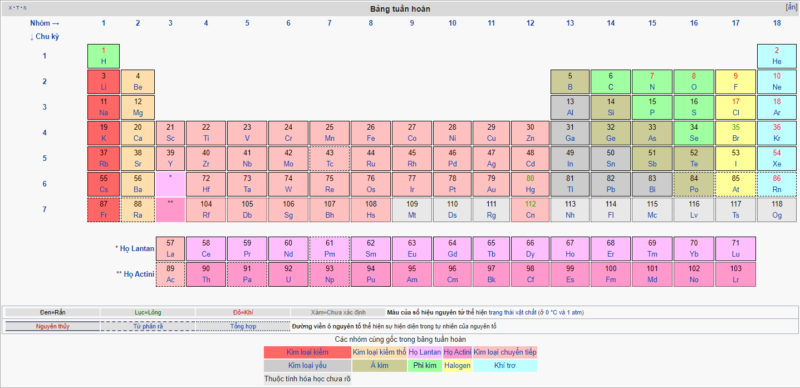Select the Sodium (Na) cell

(x=104, y=107)
